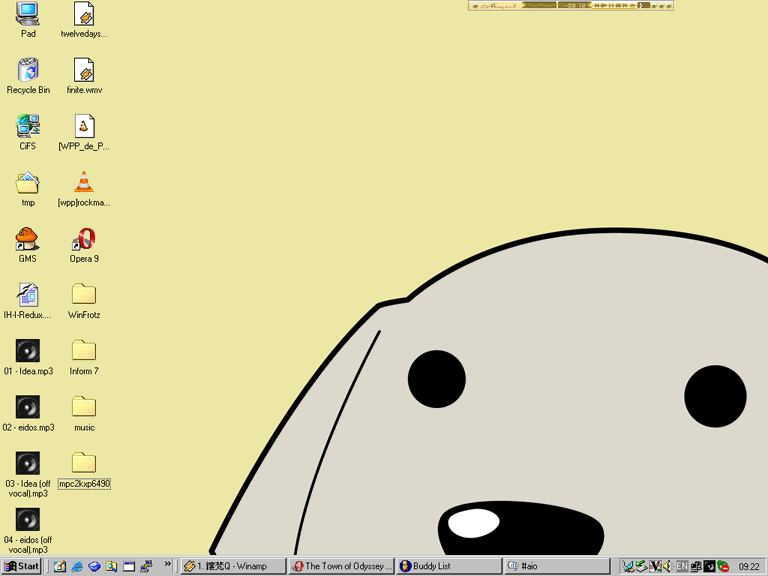This screenshot has height=576, width=768.
Task: Click Winamp windowshade previous track button
Action: [x=598, y=5]
